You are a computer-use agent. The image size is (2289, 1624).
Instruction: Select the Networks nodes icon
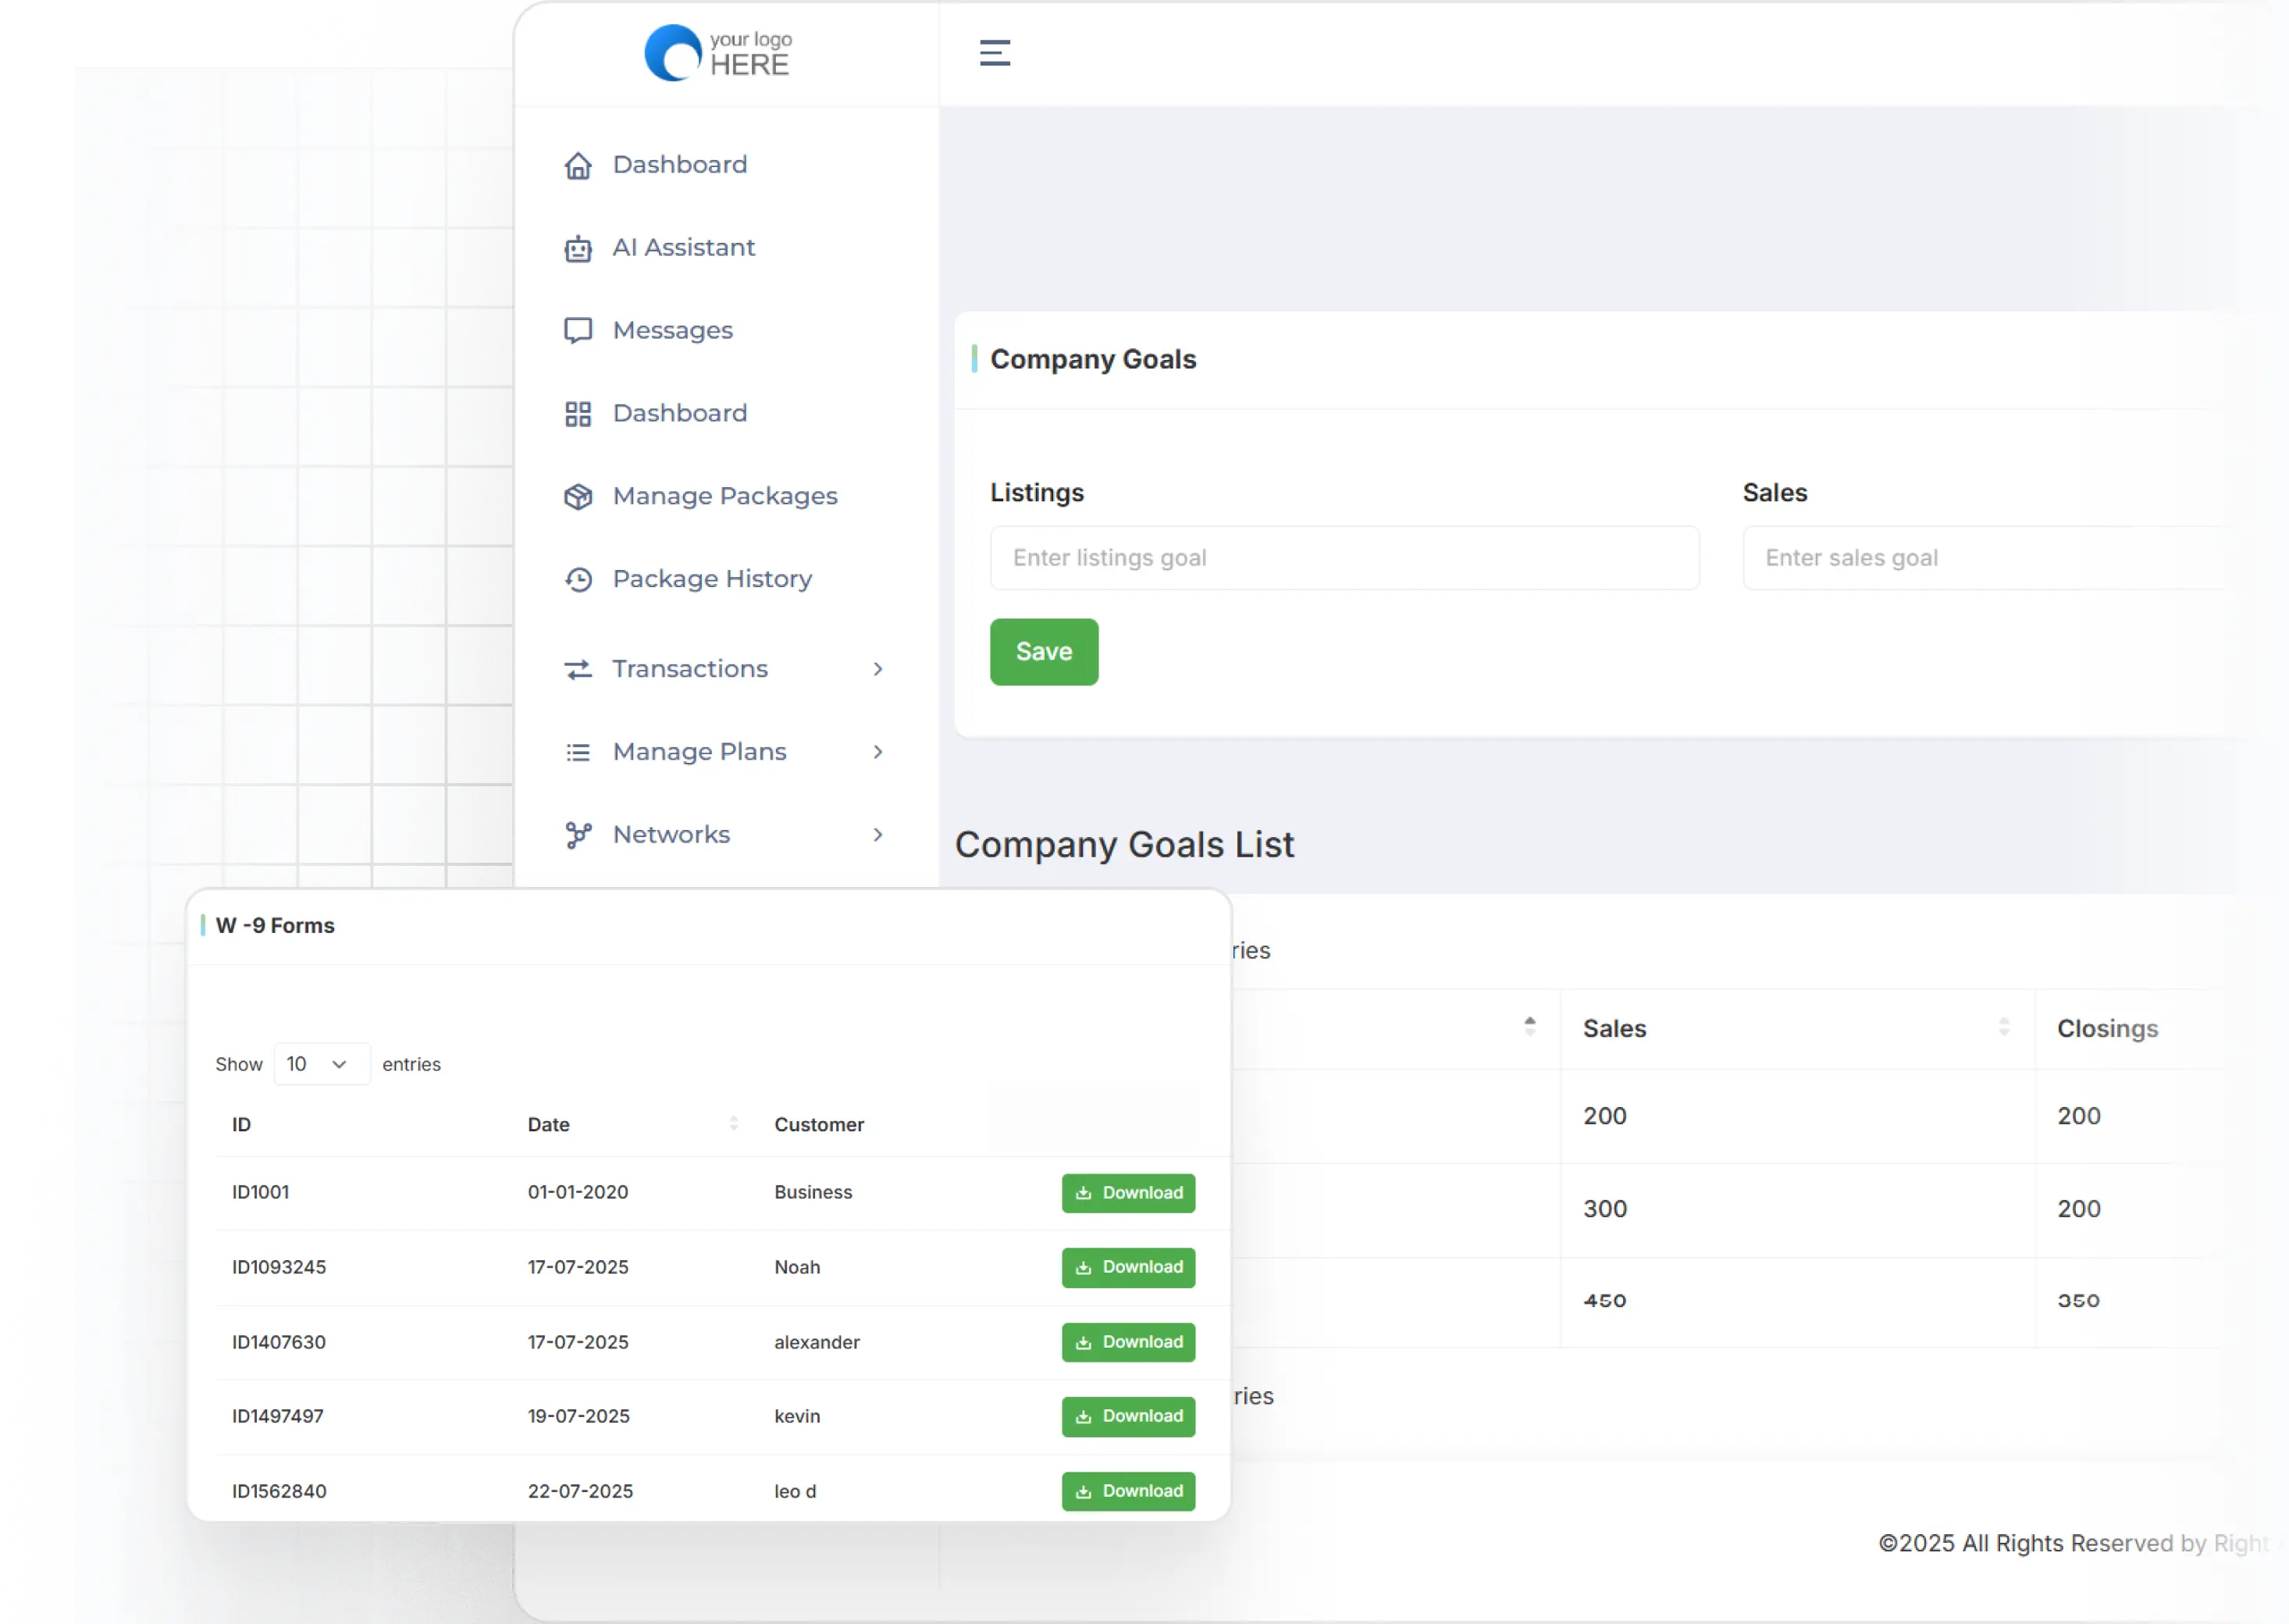point(578,835)
